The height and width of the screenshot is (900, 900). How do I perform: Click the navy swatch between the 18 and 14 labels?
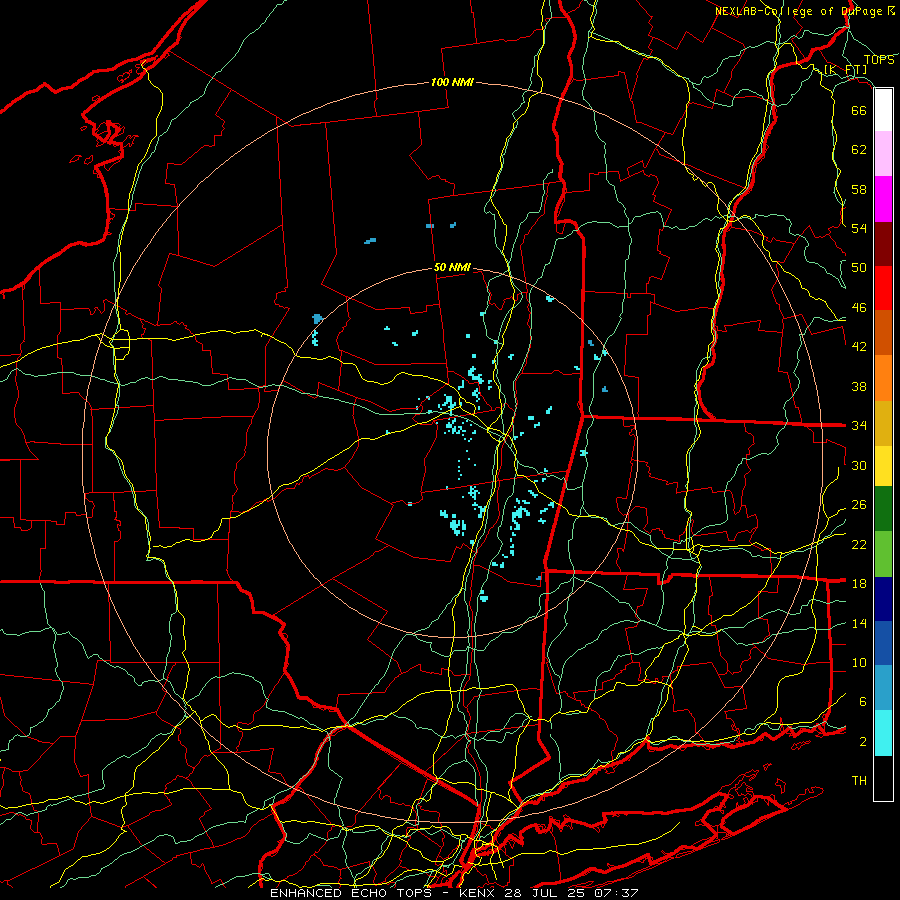coord(883,599)
